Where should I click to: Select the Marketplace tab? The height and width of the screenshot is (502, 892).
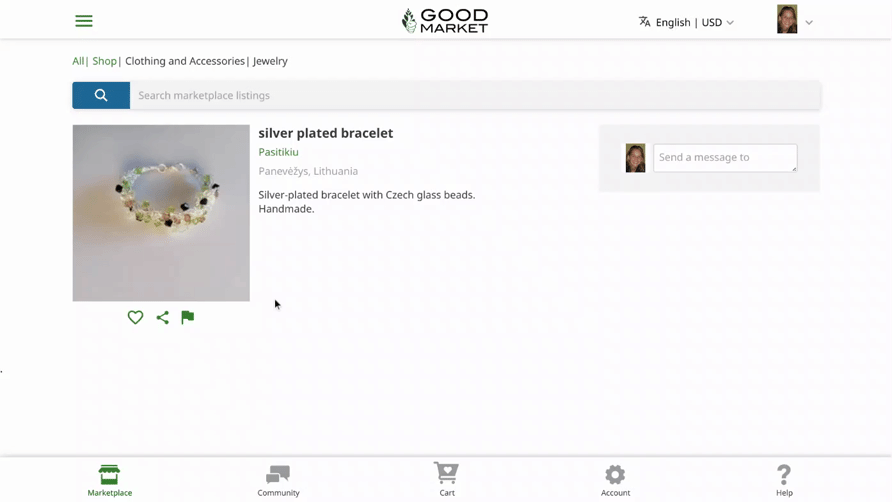coord(109,481)
